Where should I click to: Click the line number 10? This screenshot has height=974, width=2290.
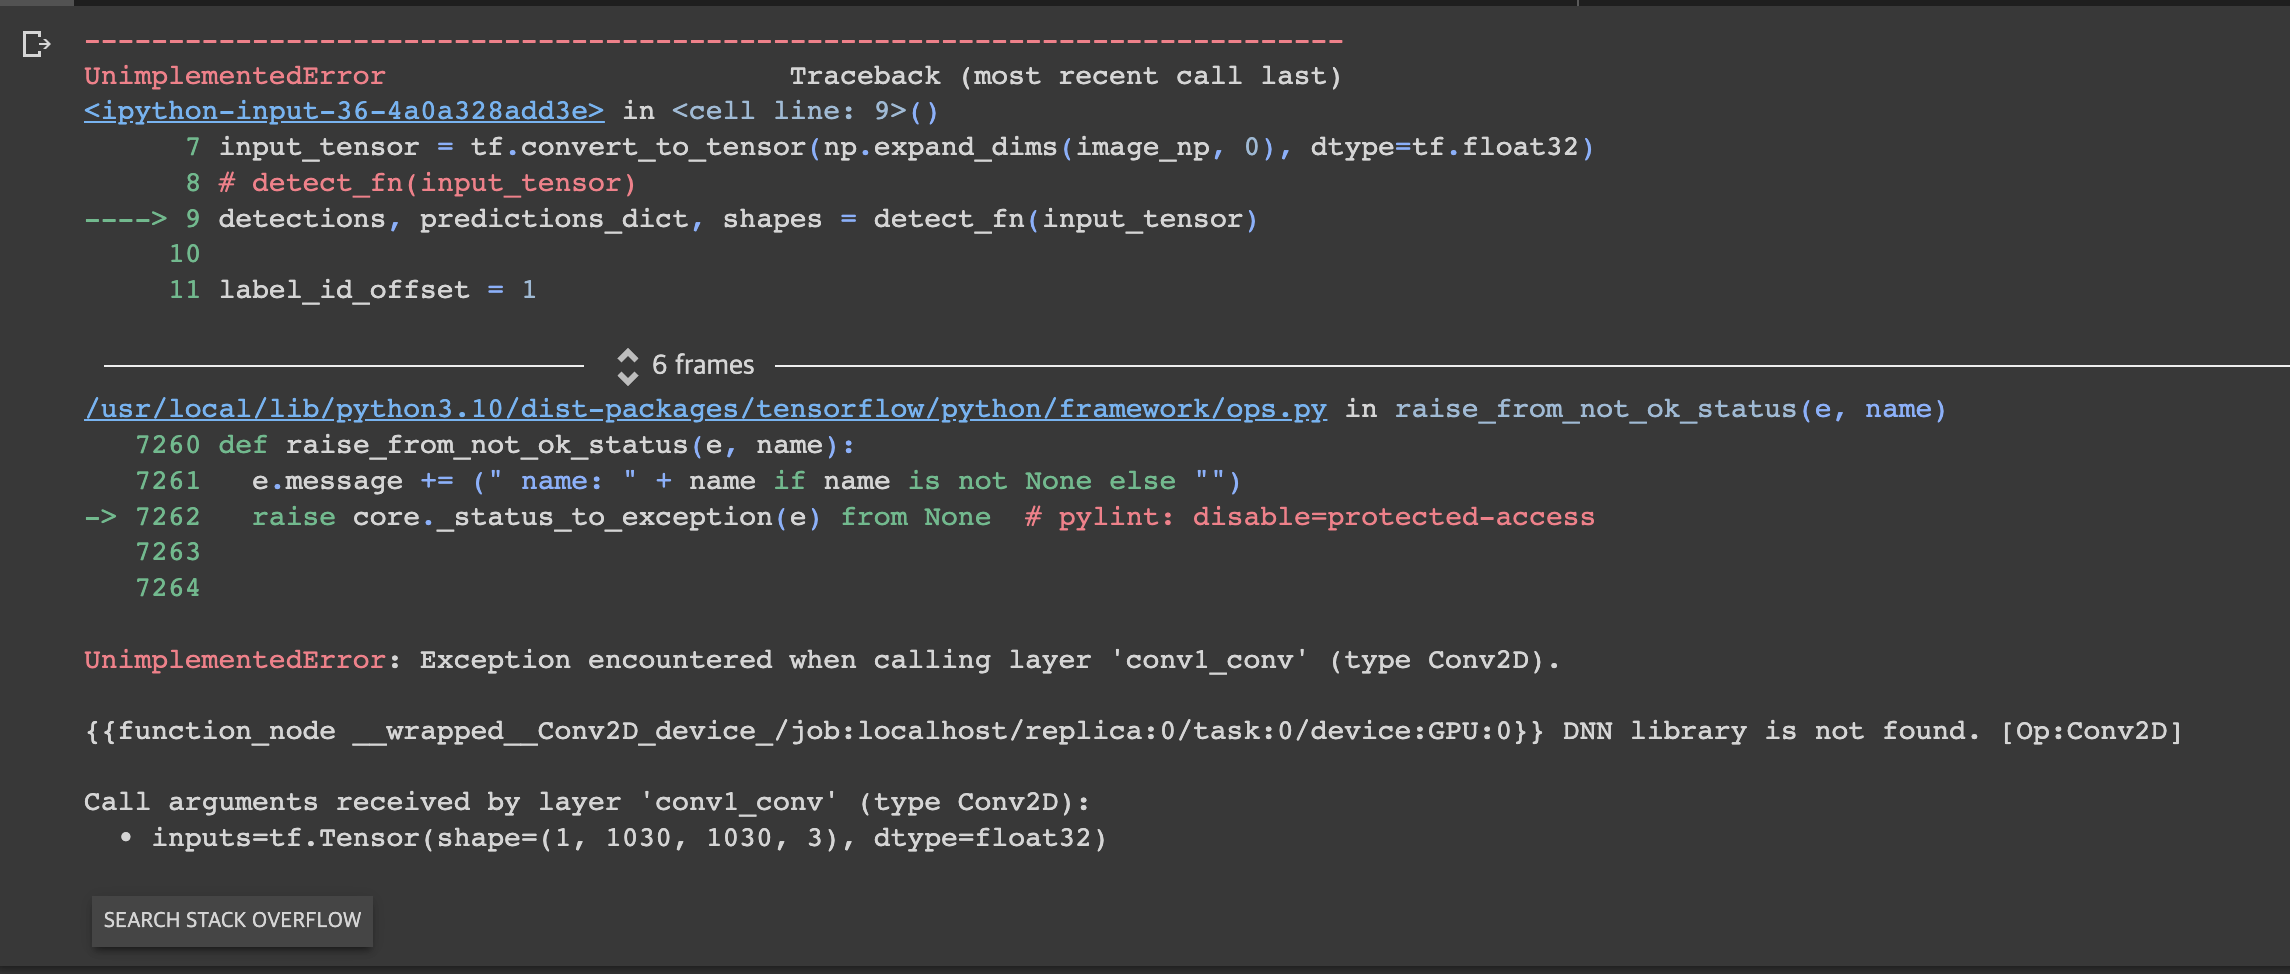pyautogui.click(x=185, y=254)
